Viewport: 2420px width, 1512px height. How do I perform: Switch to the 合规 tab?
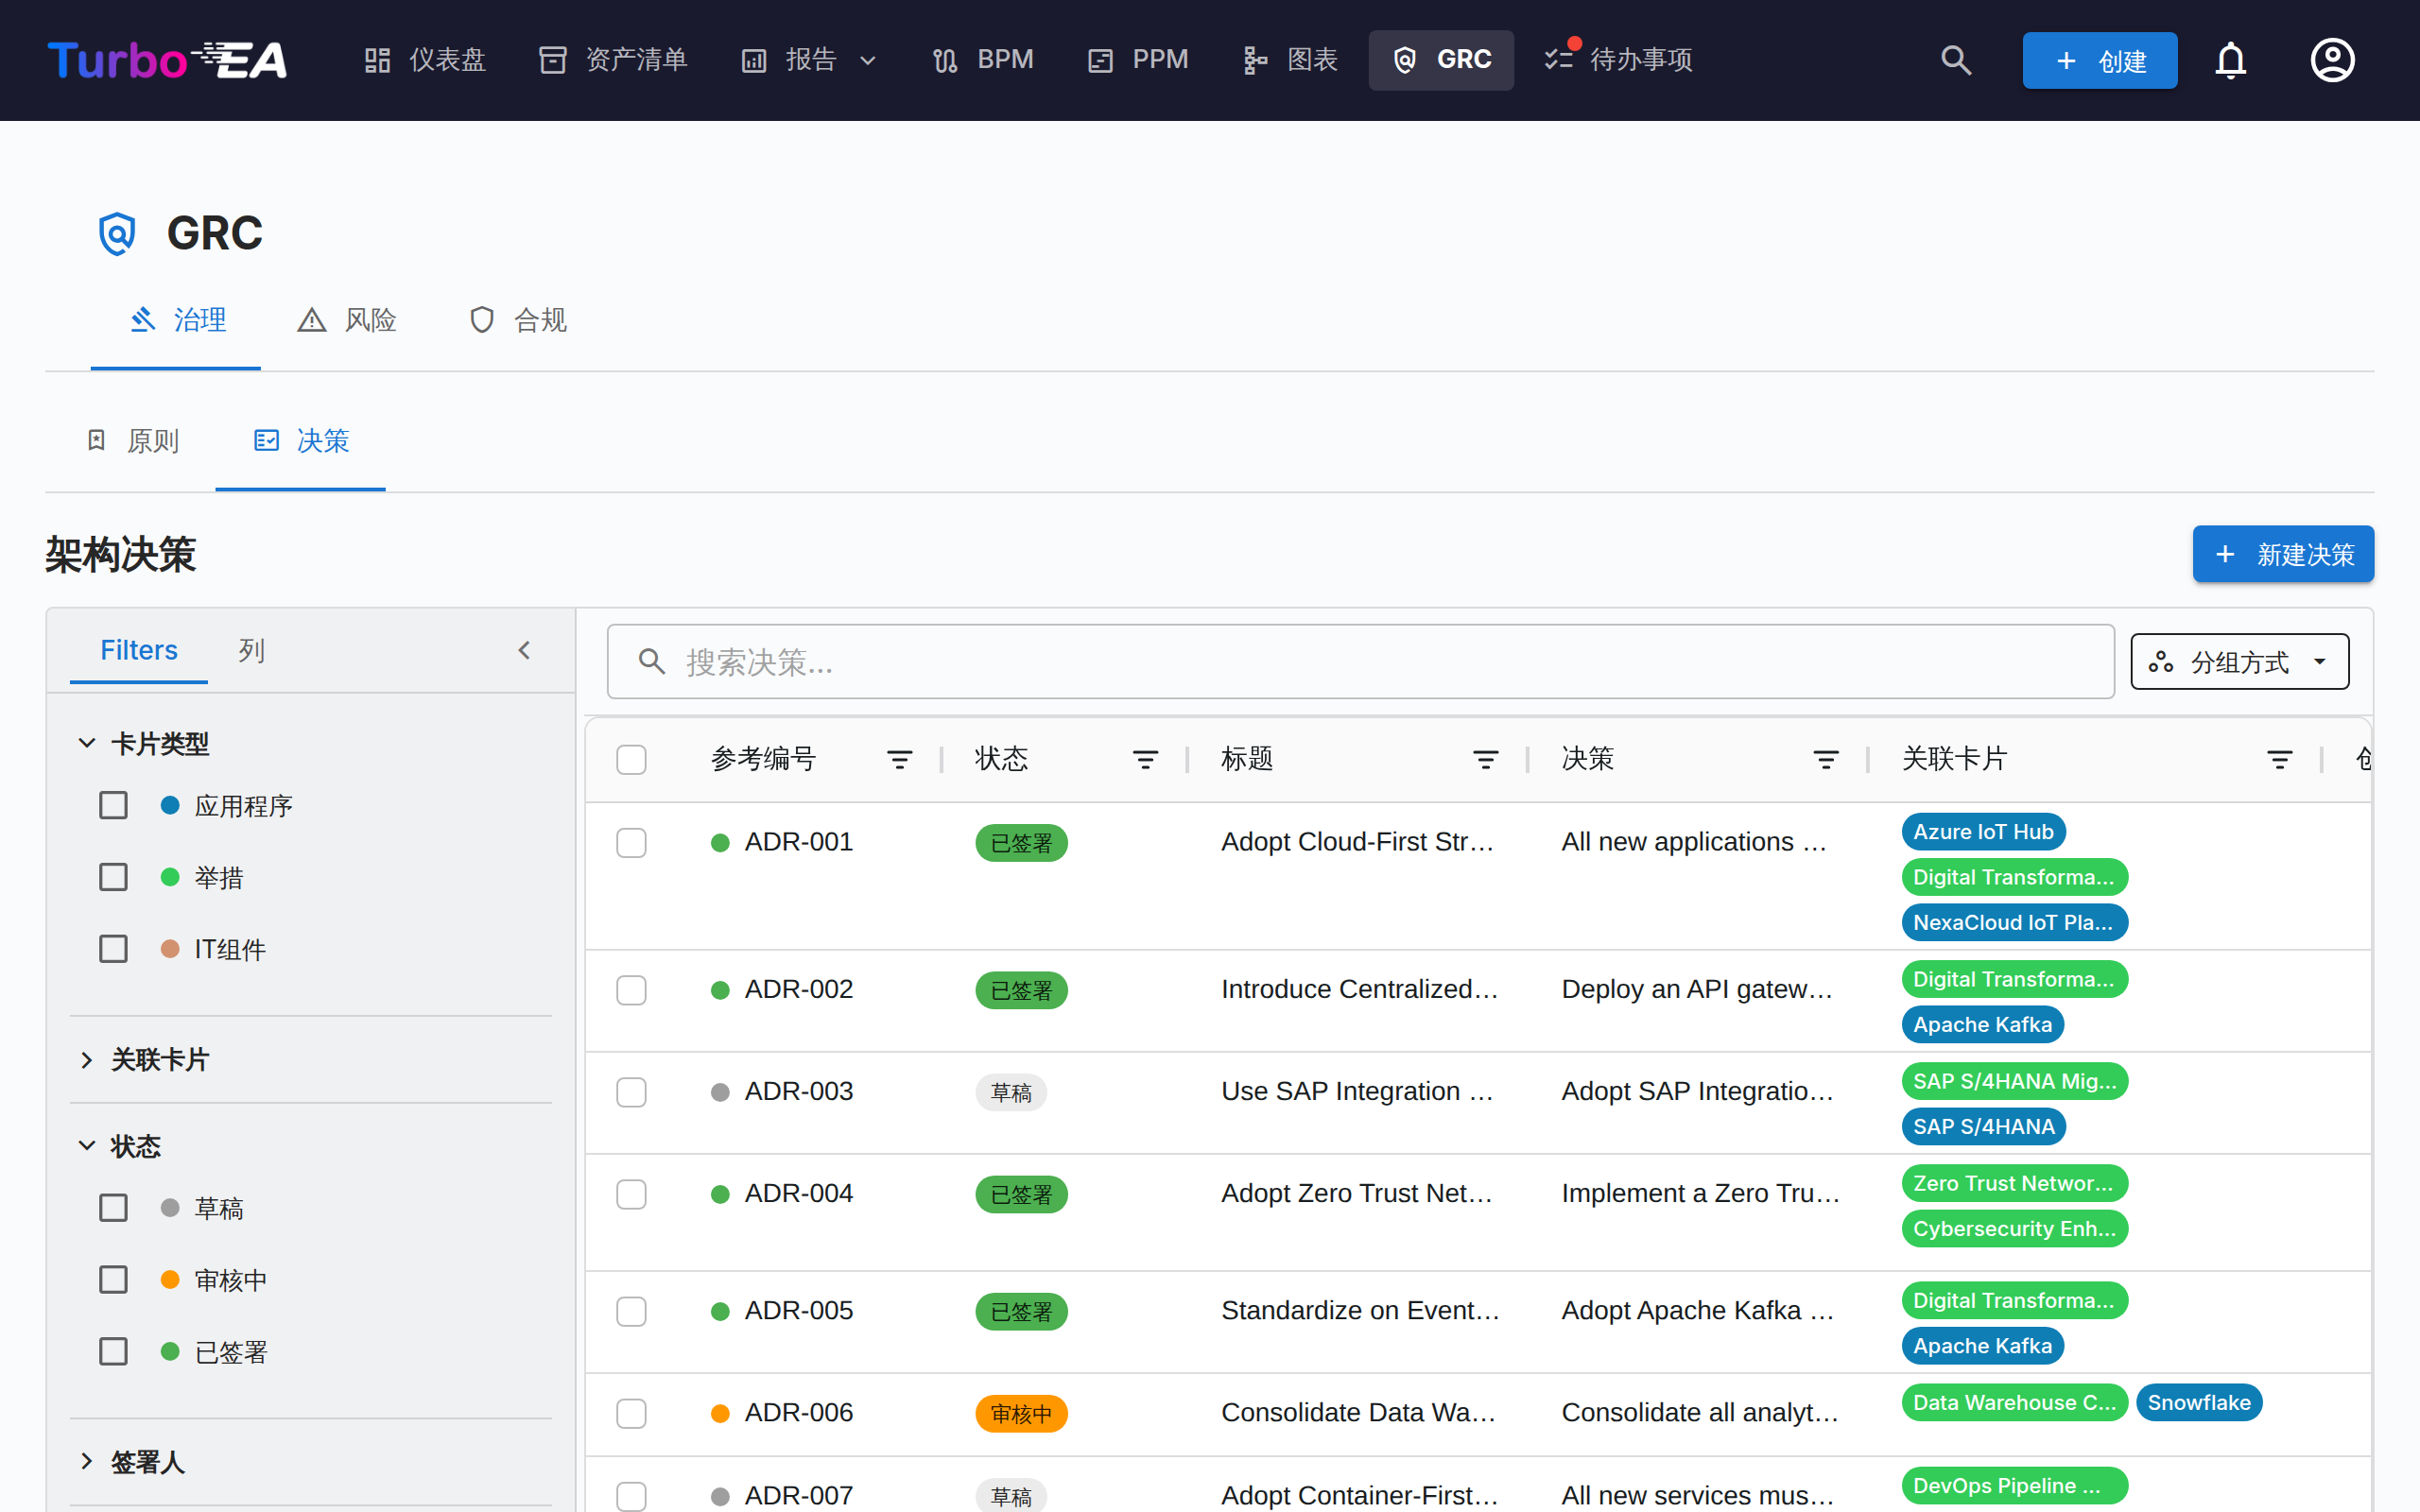point(517,320)
